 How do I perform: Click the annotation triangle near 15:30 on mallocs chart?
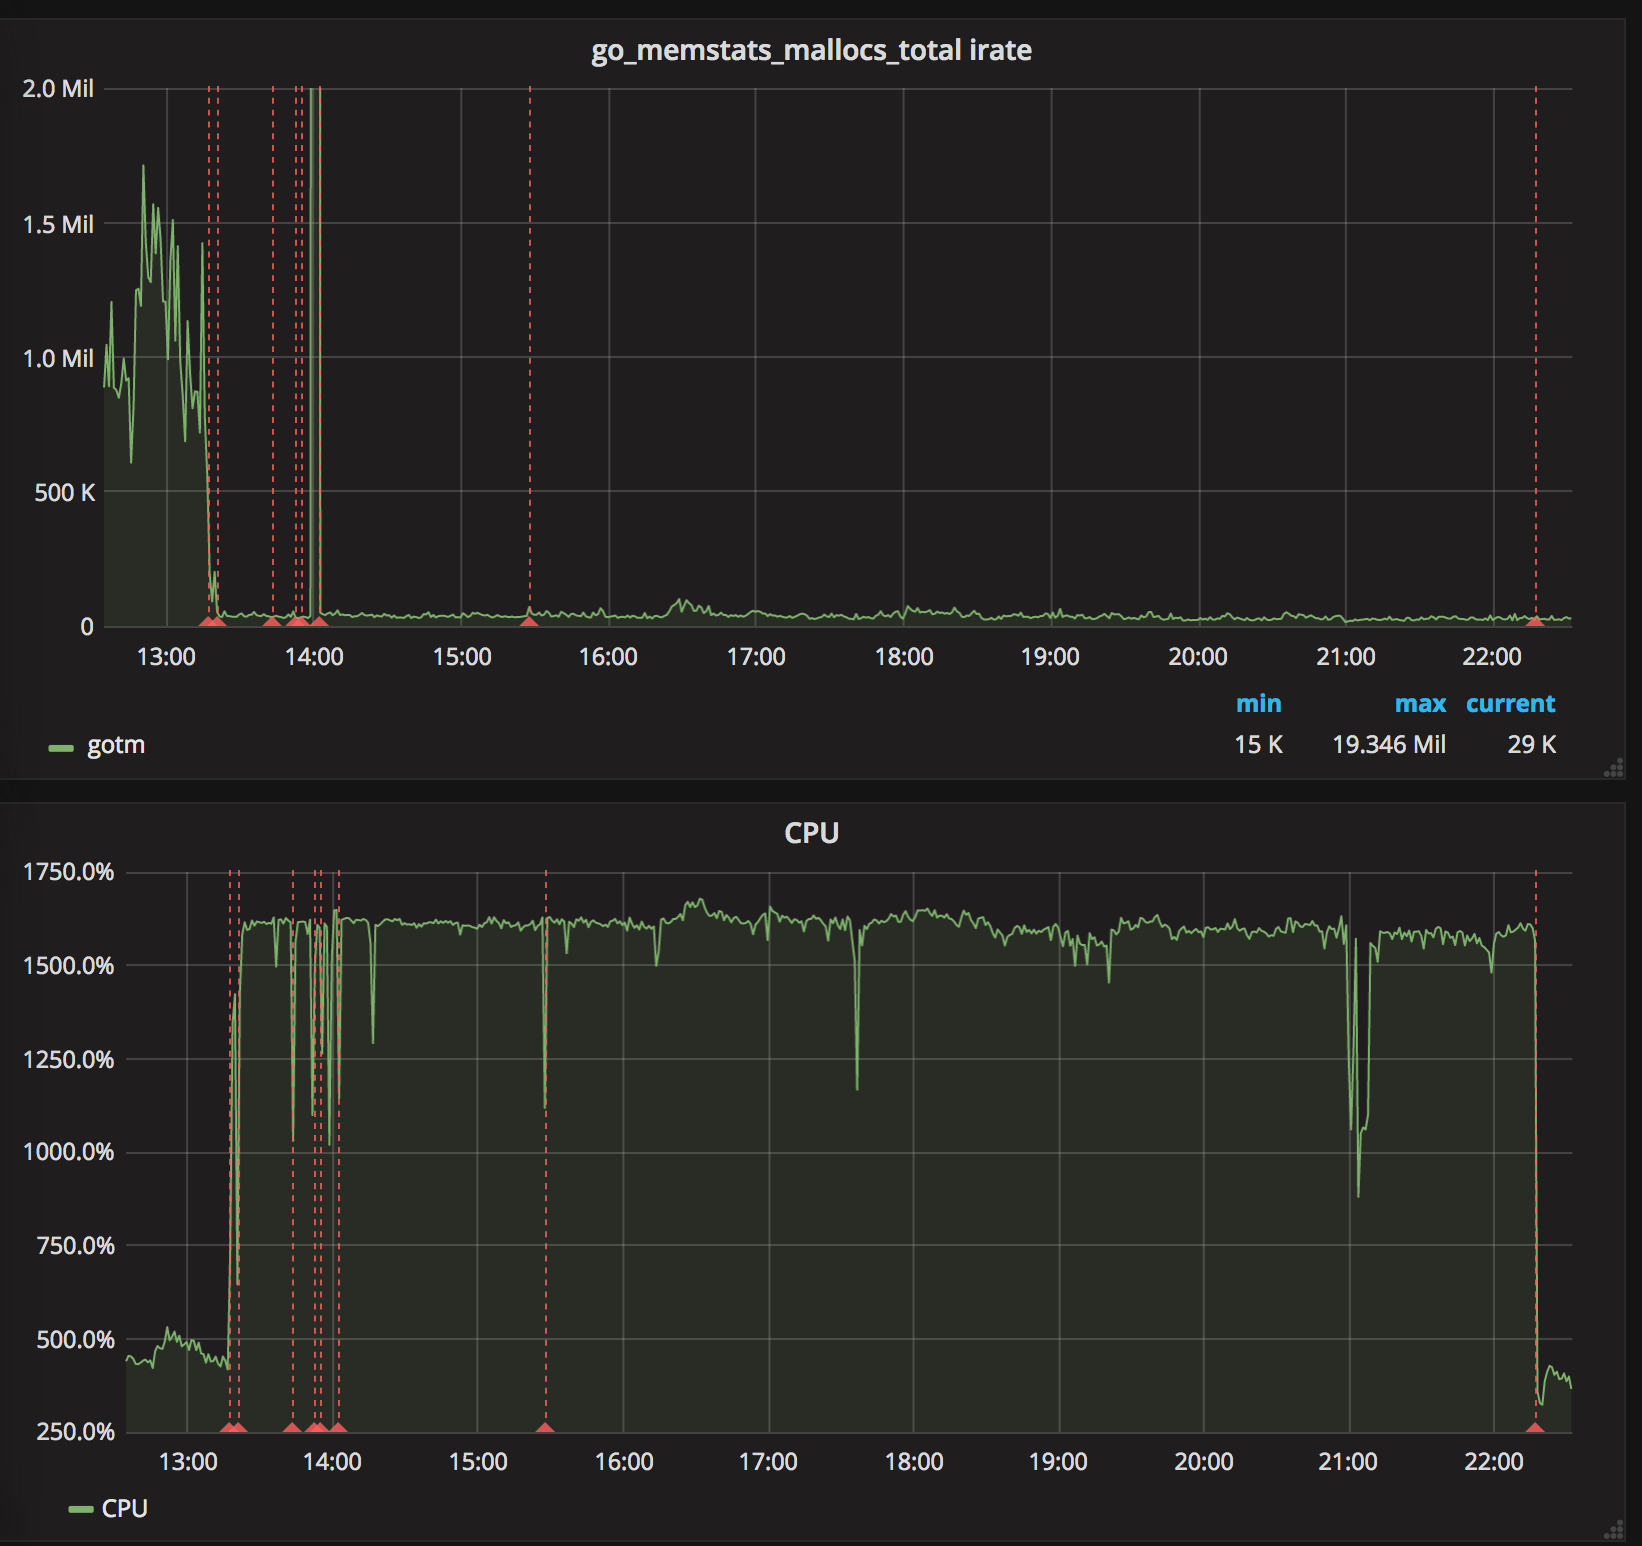point(529,622)
